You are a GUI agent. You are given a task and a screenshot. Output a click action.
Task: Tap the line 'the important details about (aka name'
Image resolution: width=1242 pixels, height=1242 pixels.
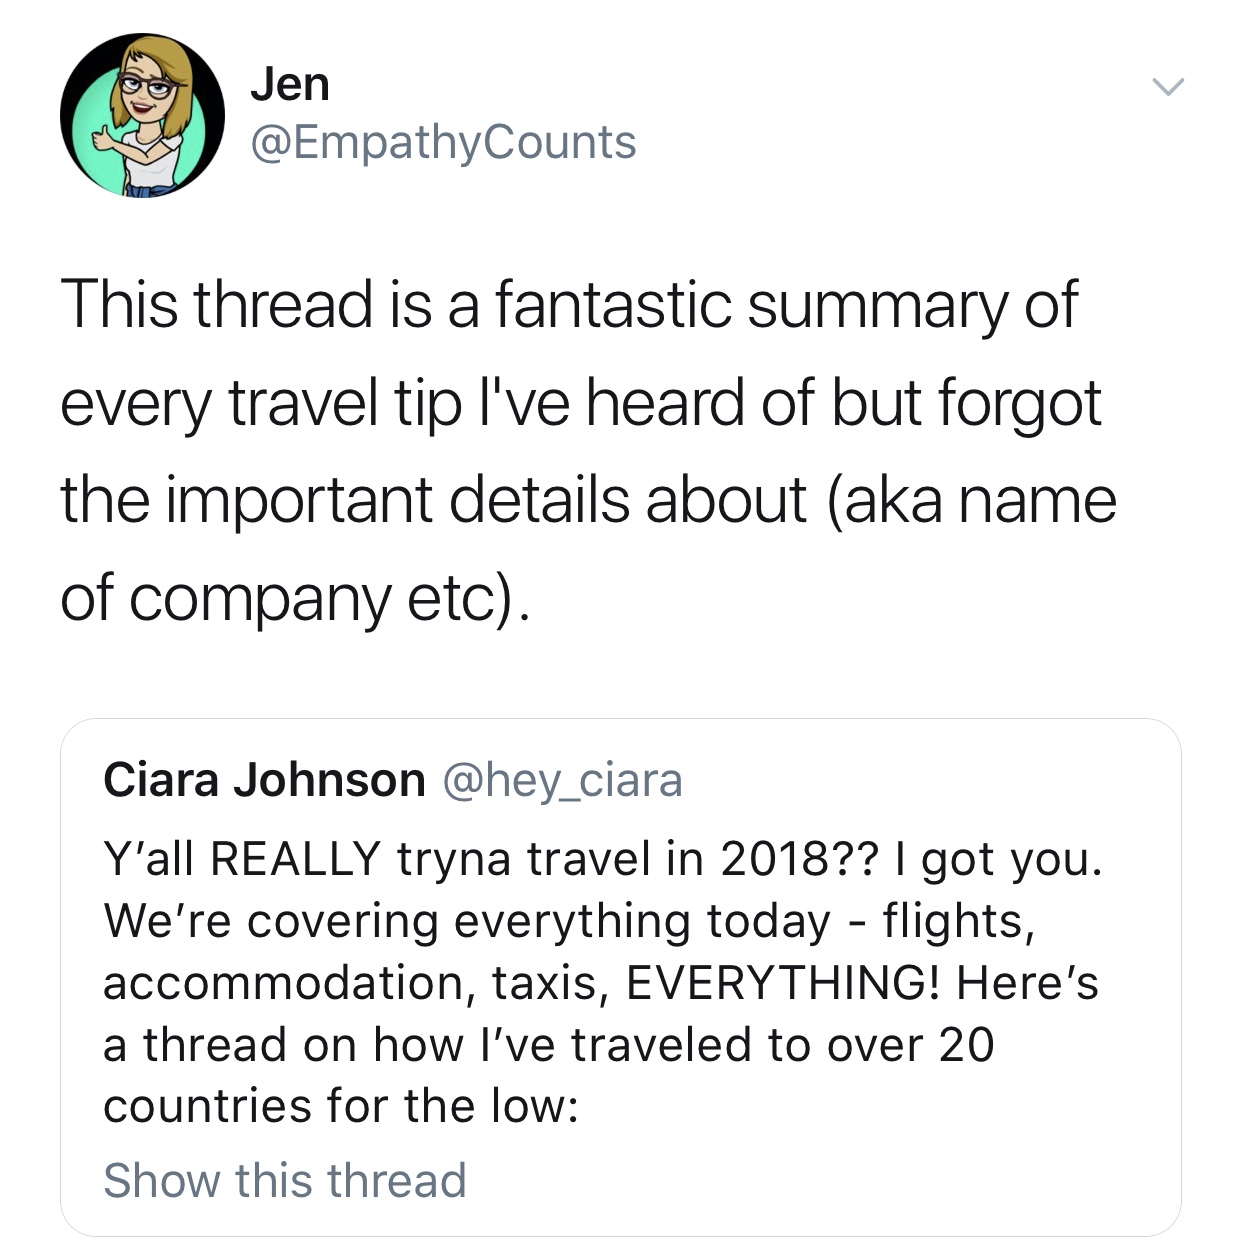click(588, 499)
